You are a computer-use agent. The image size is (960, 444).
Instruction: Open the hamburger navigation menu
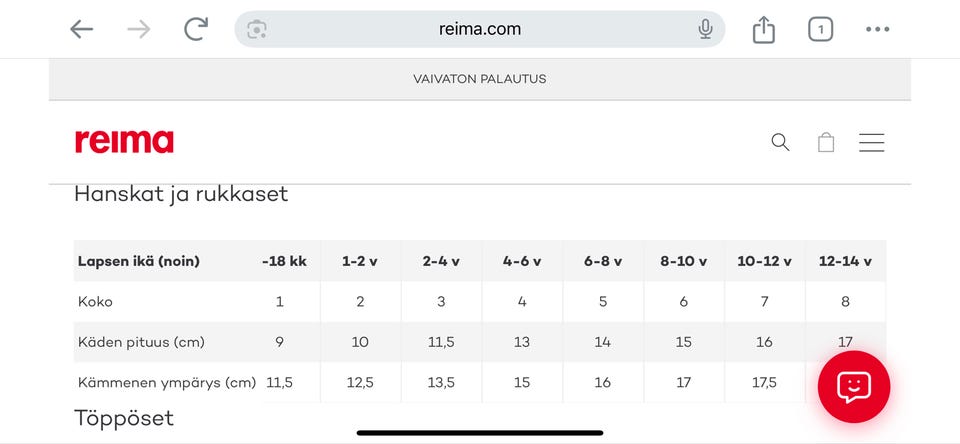(x=871, y=142)
